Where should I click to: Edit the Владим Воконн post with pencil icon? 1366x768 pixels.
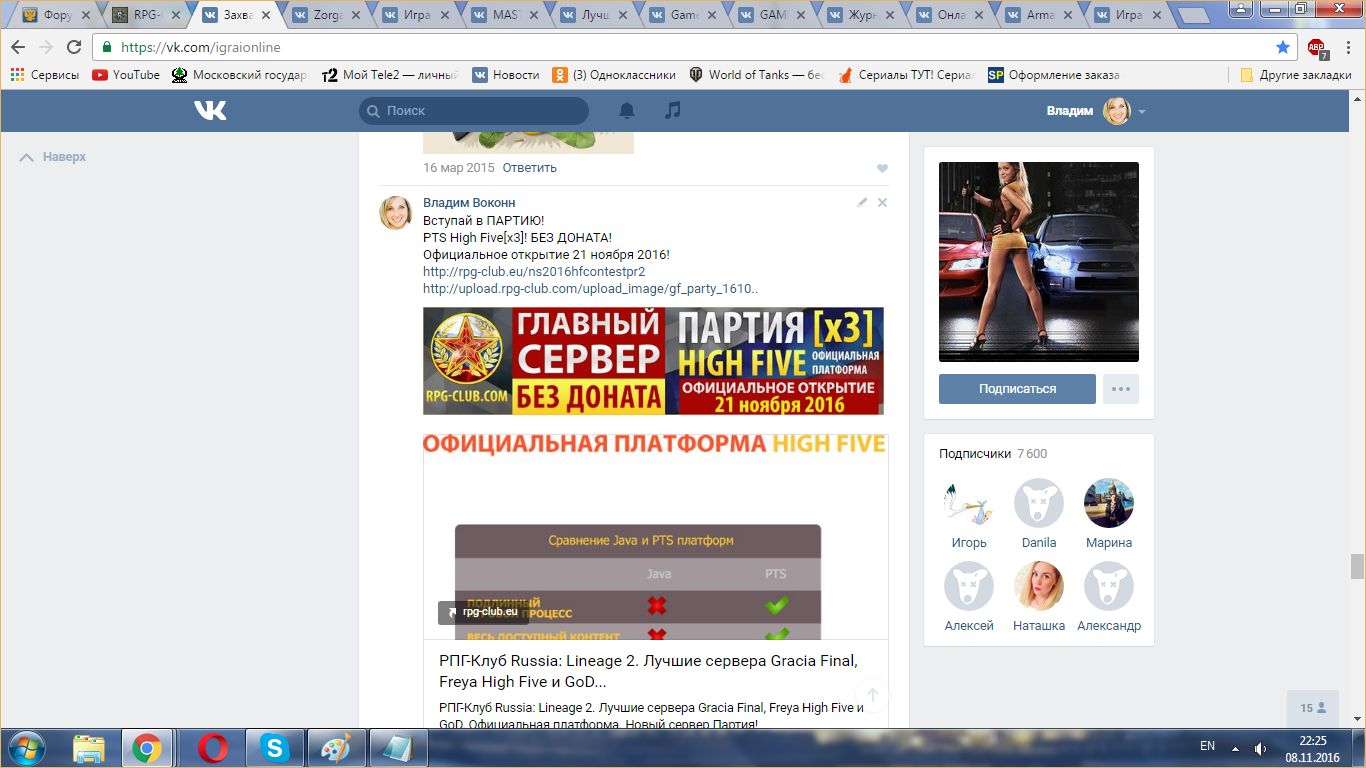coord(862,202)
